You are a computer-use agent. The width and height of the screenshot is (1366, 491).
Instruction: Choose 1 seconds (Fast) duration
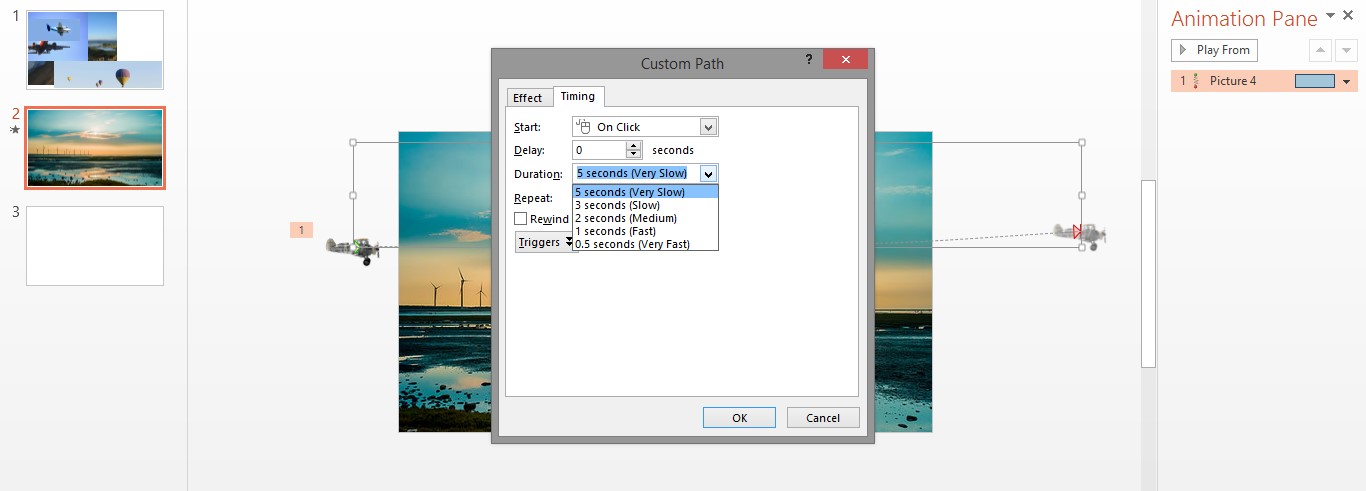click(x=645, y=231)
